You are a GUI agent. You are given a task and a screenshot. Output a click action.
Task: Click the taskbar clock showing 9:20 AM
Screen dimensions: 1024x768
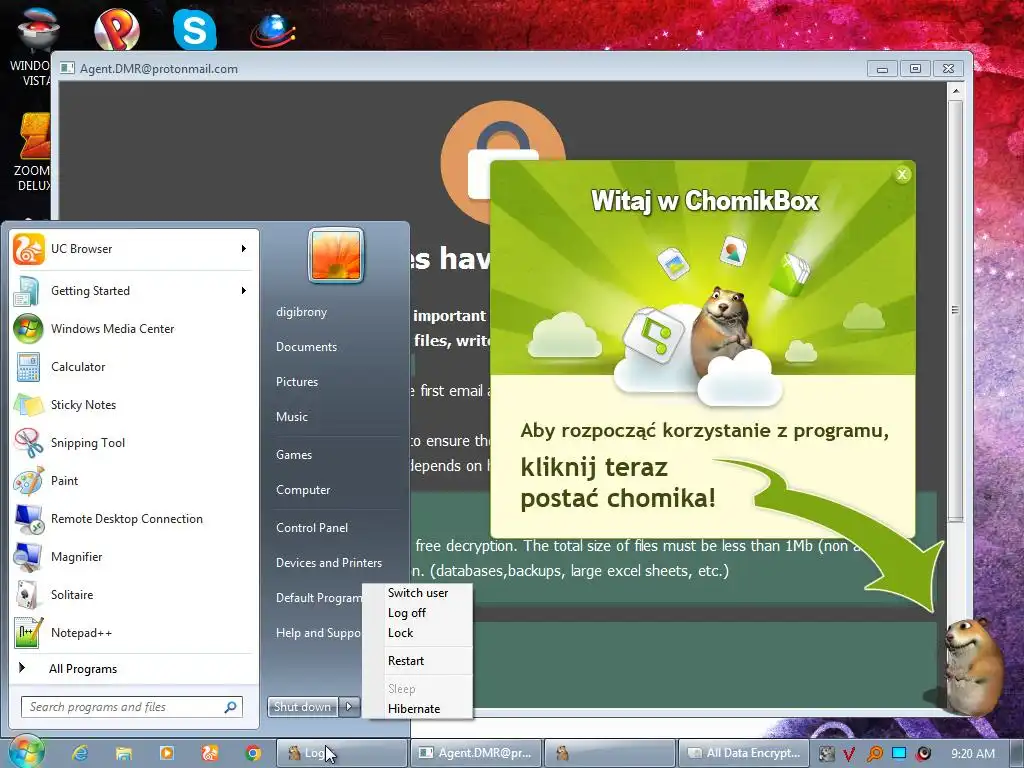pyautogui.click(x=973, y=754)
